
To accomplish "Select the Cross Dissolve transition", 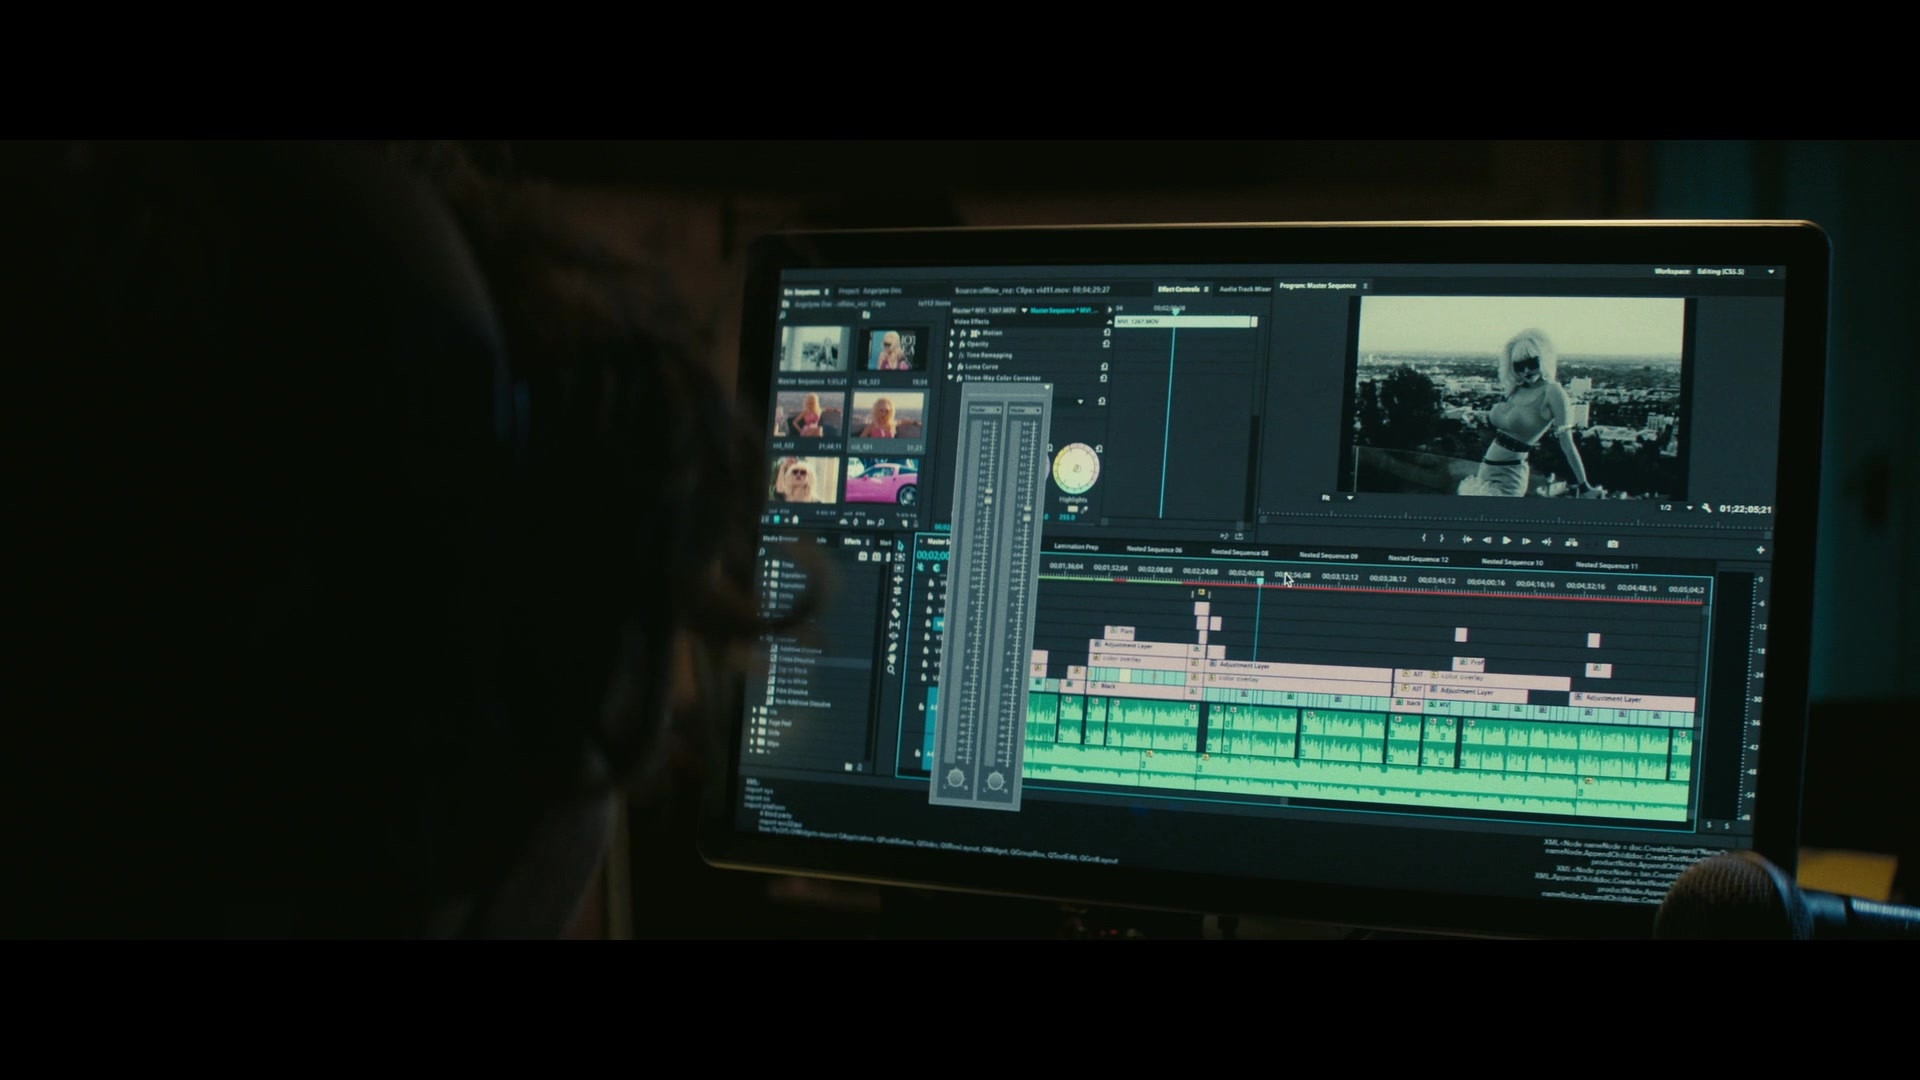I will pyautogui.click(x=797, y=660).
